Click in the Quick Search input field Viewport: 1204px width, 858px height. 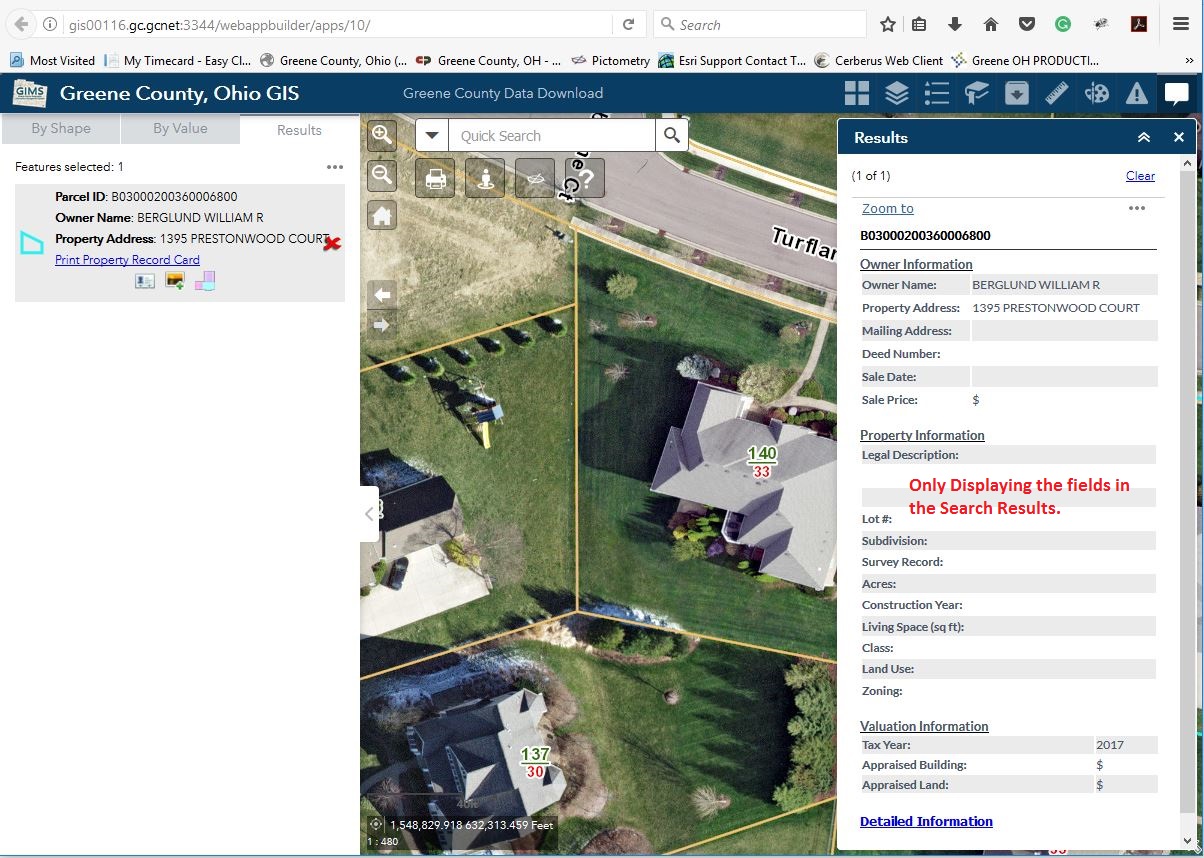tap(550, 136)
